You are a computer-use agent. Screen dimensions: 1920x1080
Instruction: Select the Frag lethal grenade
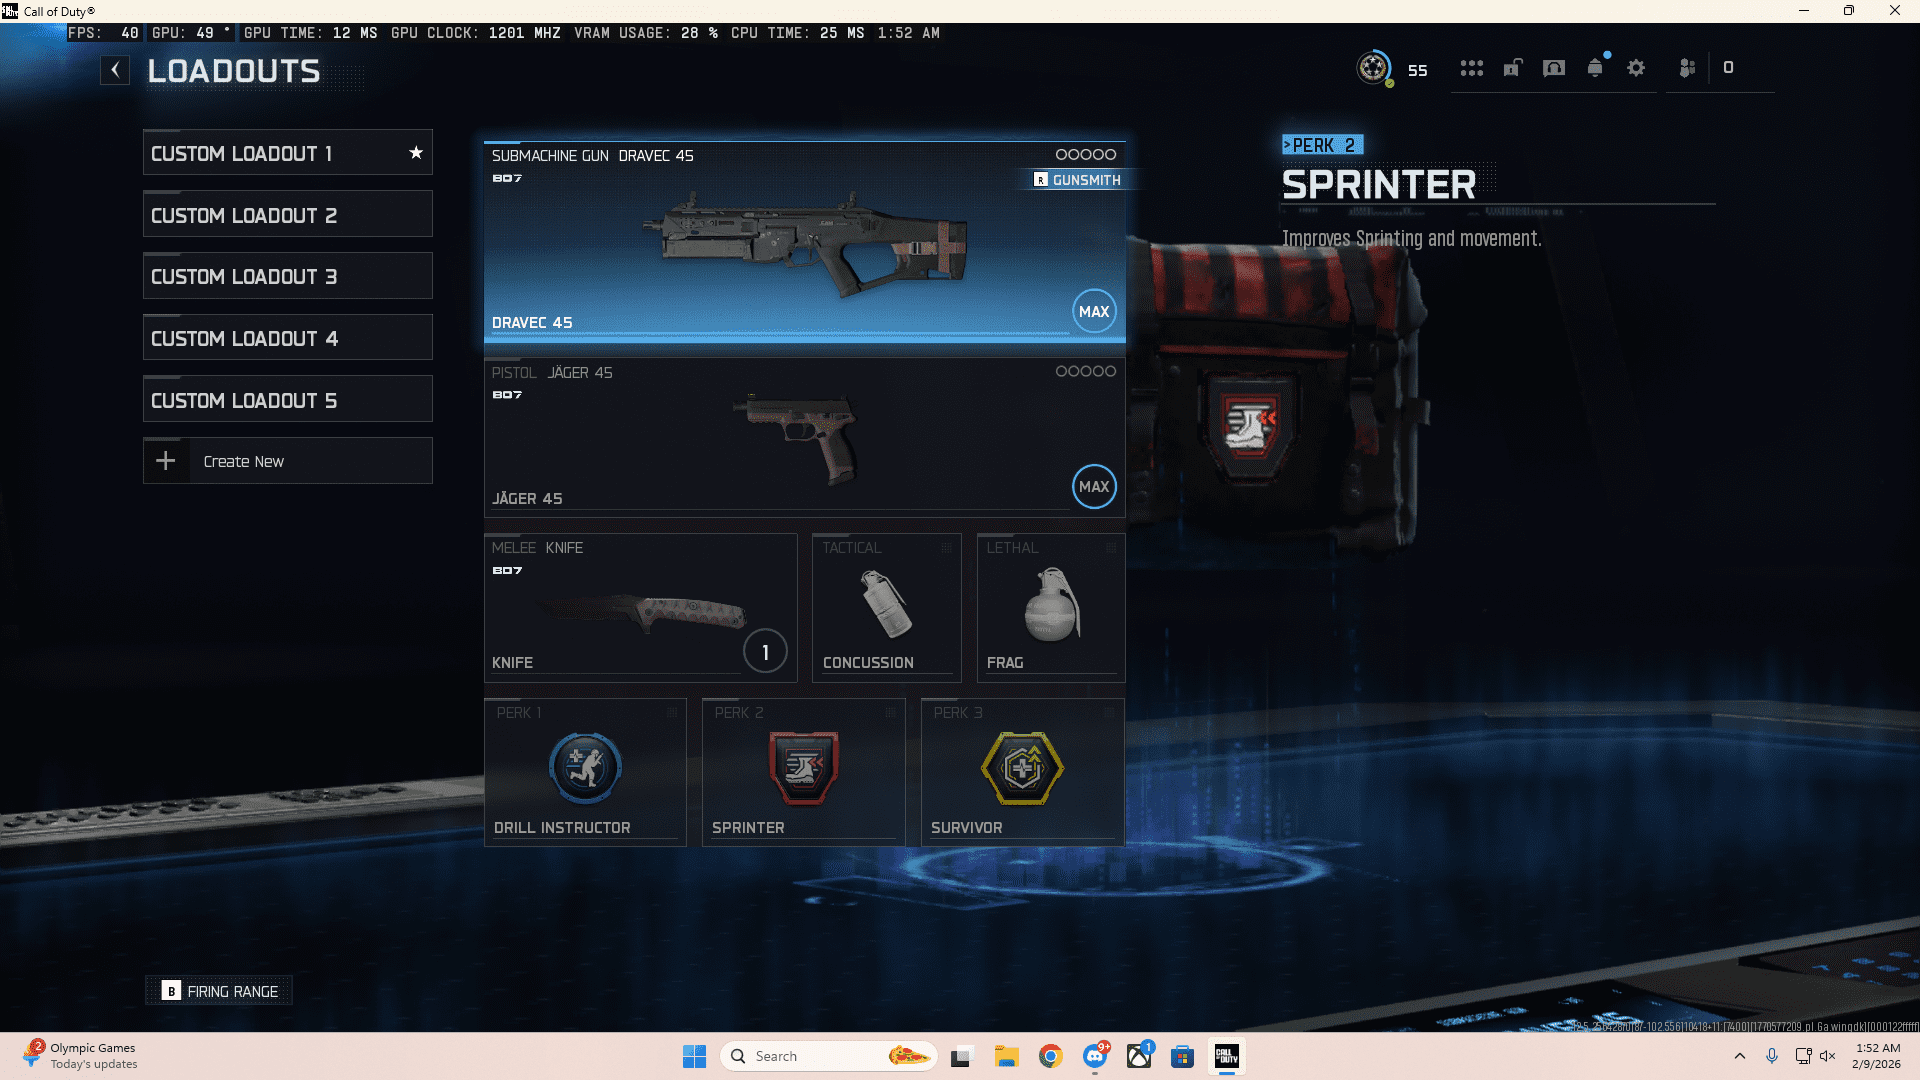1050,608
